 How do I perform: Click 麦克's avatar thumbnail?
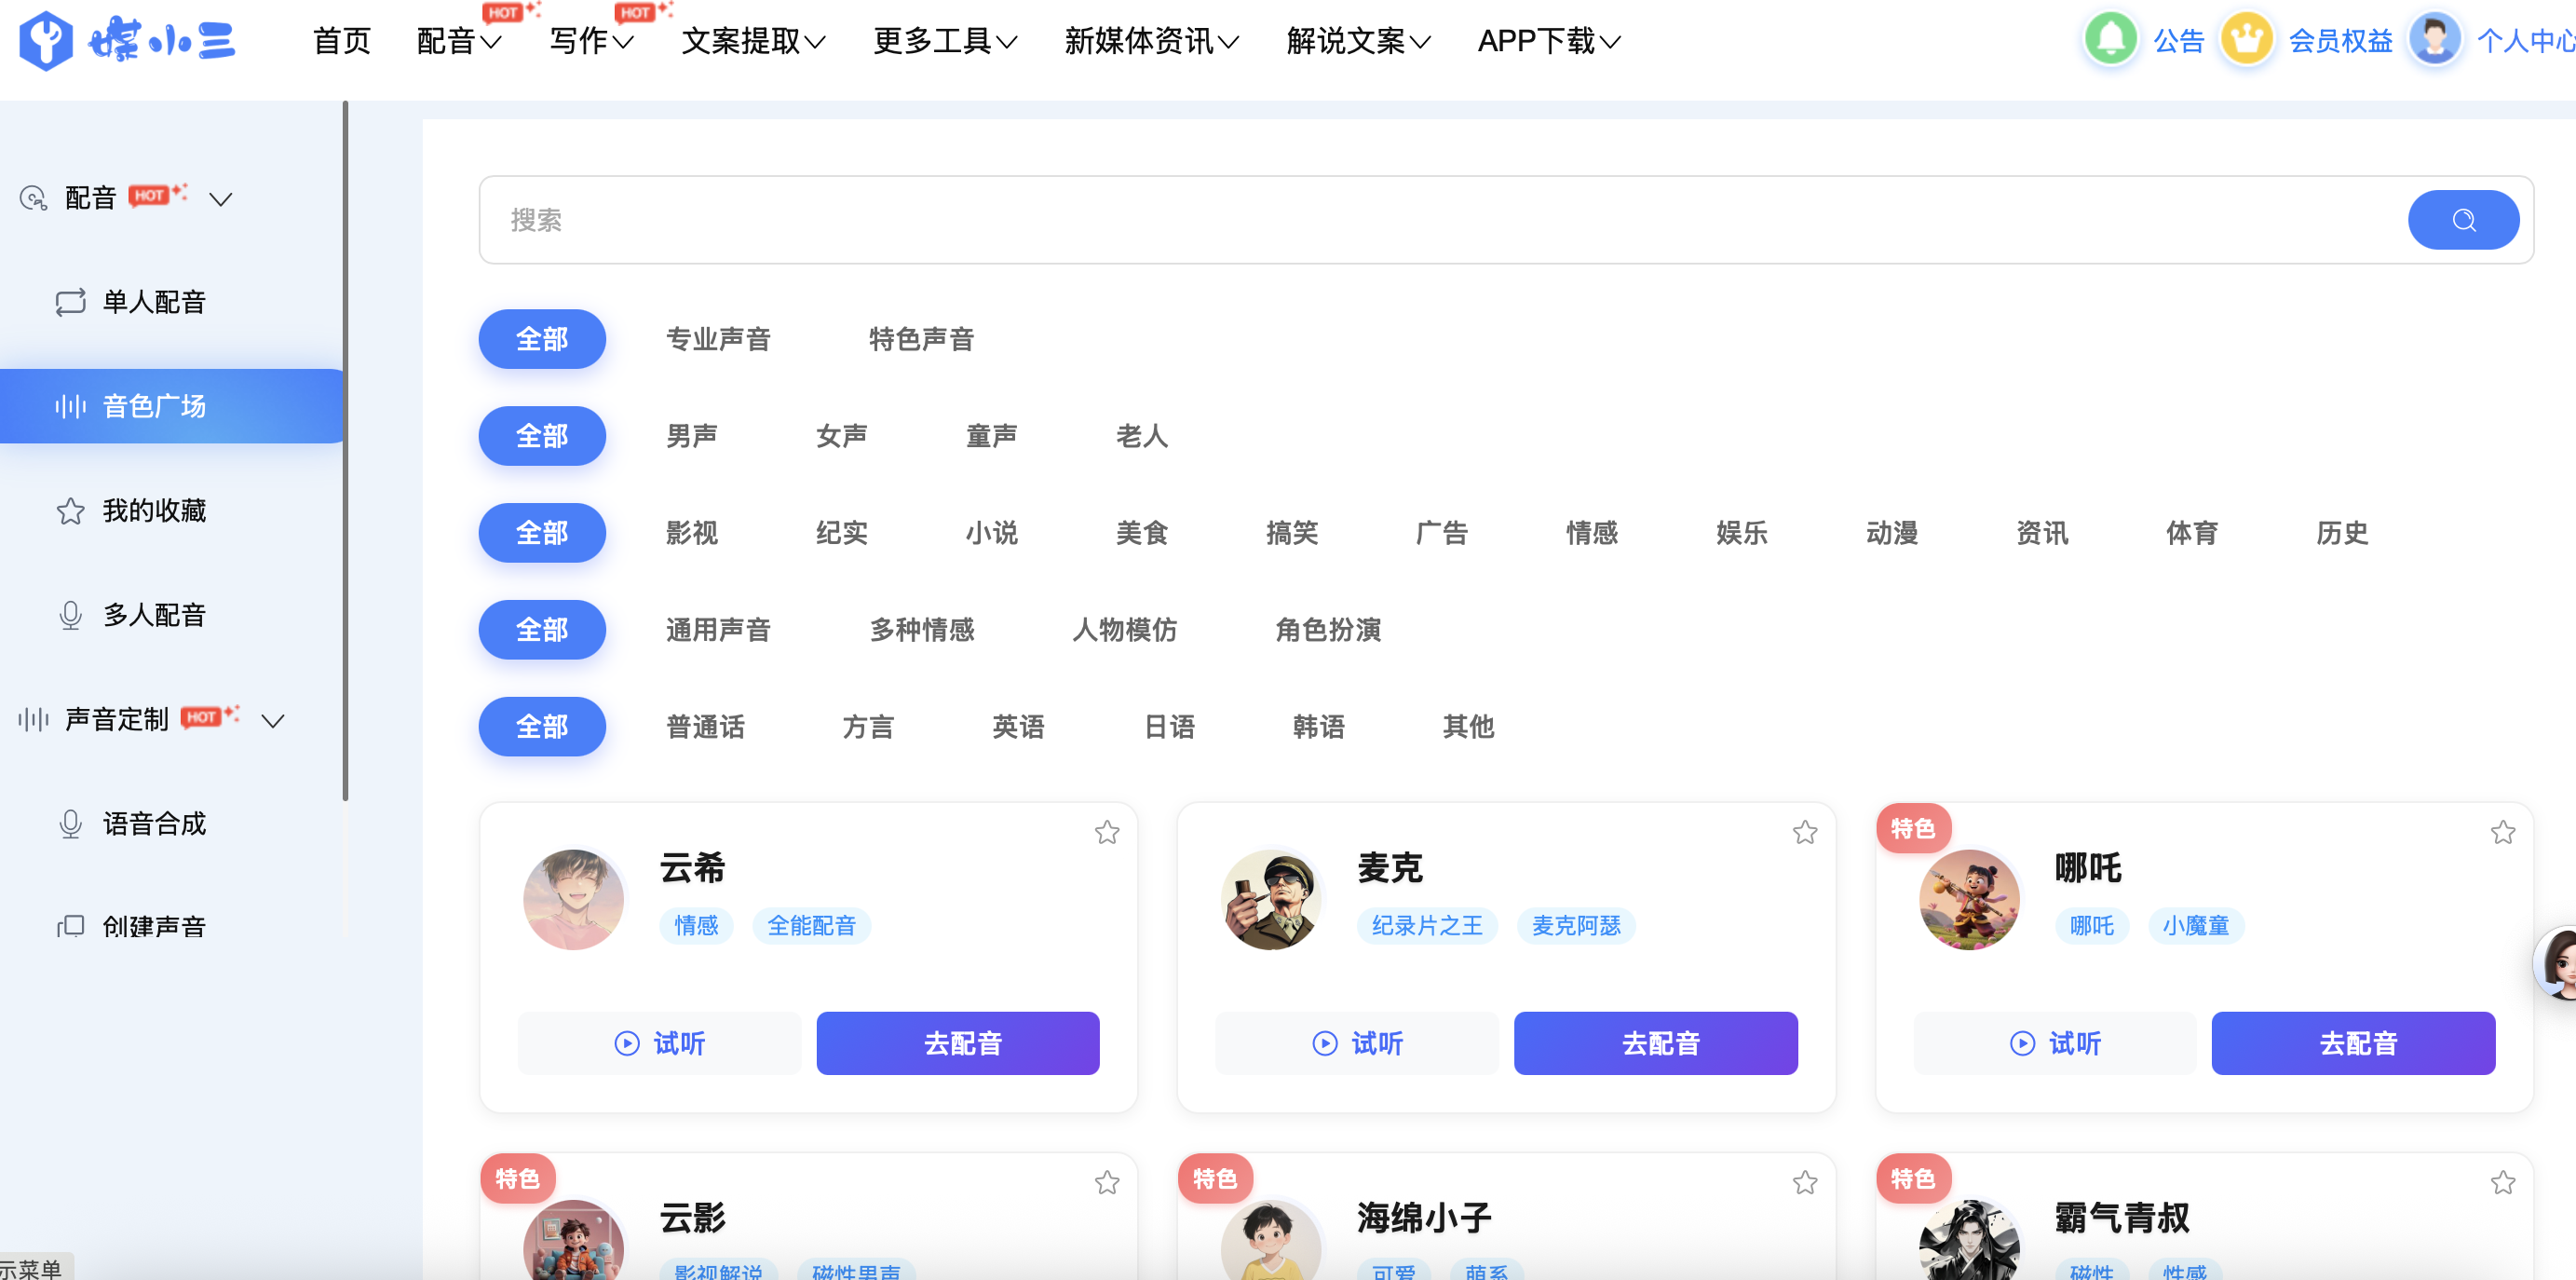[1271, 899]
